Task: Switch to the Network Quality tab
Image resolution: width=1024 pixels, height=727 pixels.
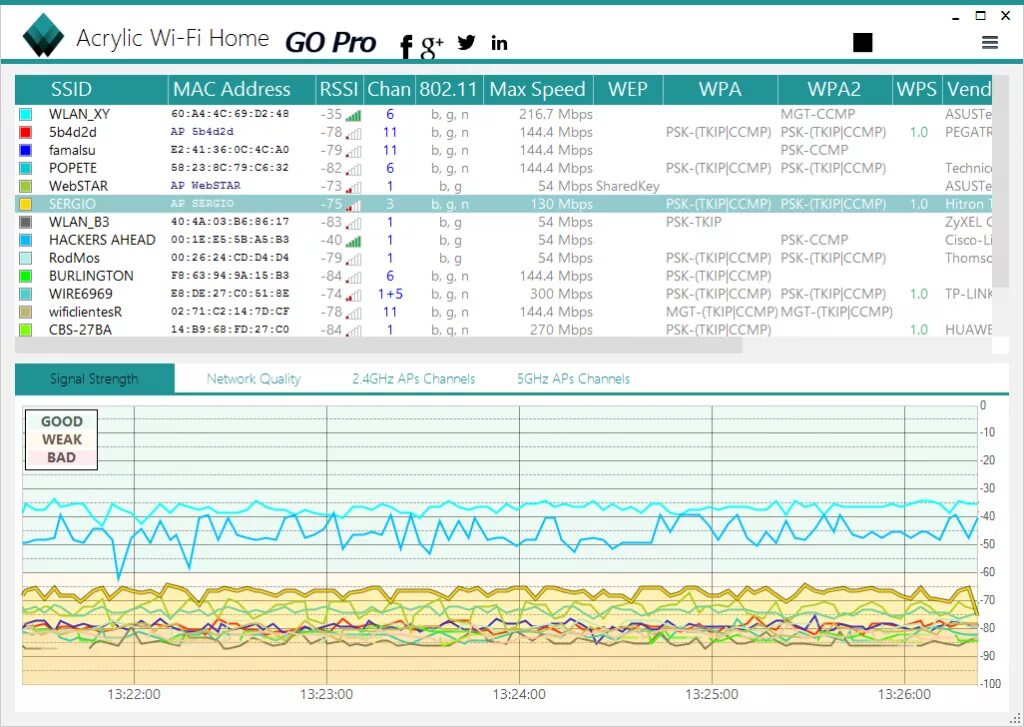Action: tap(253, 379)
